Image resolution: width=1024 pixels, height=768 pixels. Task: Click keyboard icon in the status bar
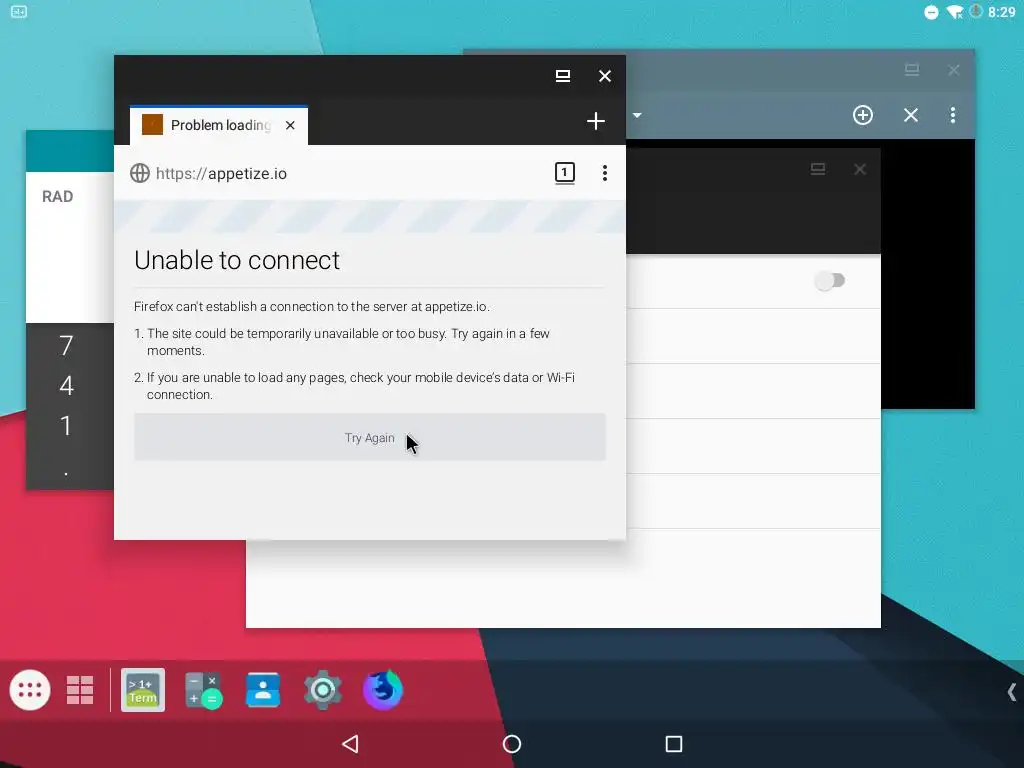[x=19, y=11]
